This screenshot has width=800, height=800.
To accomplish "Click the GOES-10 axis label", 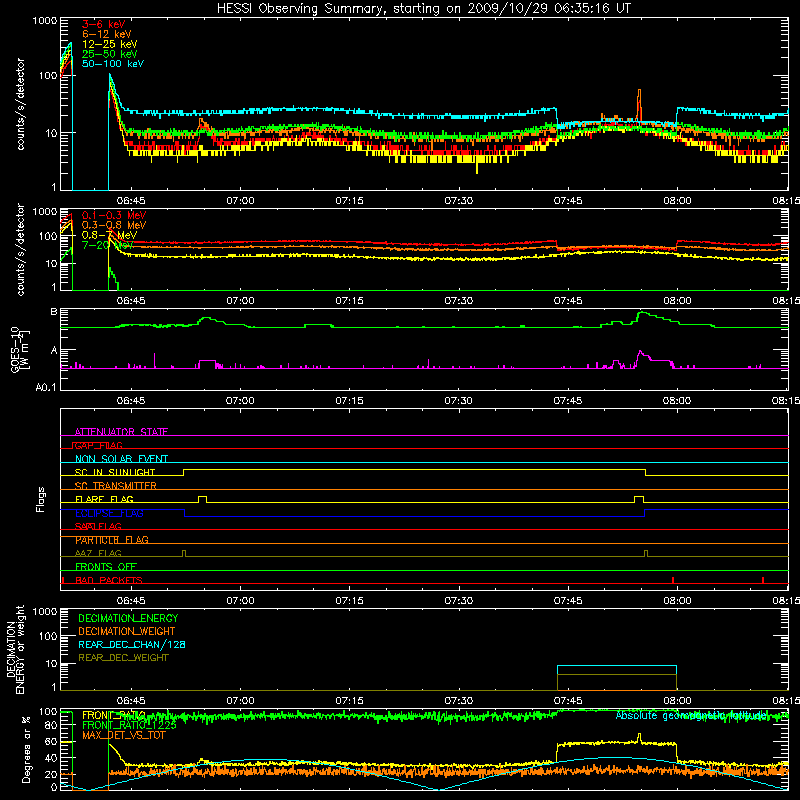I will pyautogui.click(x=15, y=349).
